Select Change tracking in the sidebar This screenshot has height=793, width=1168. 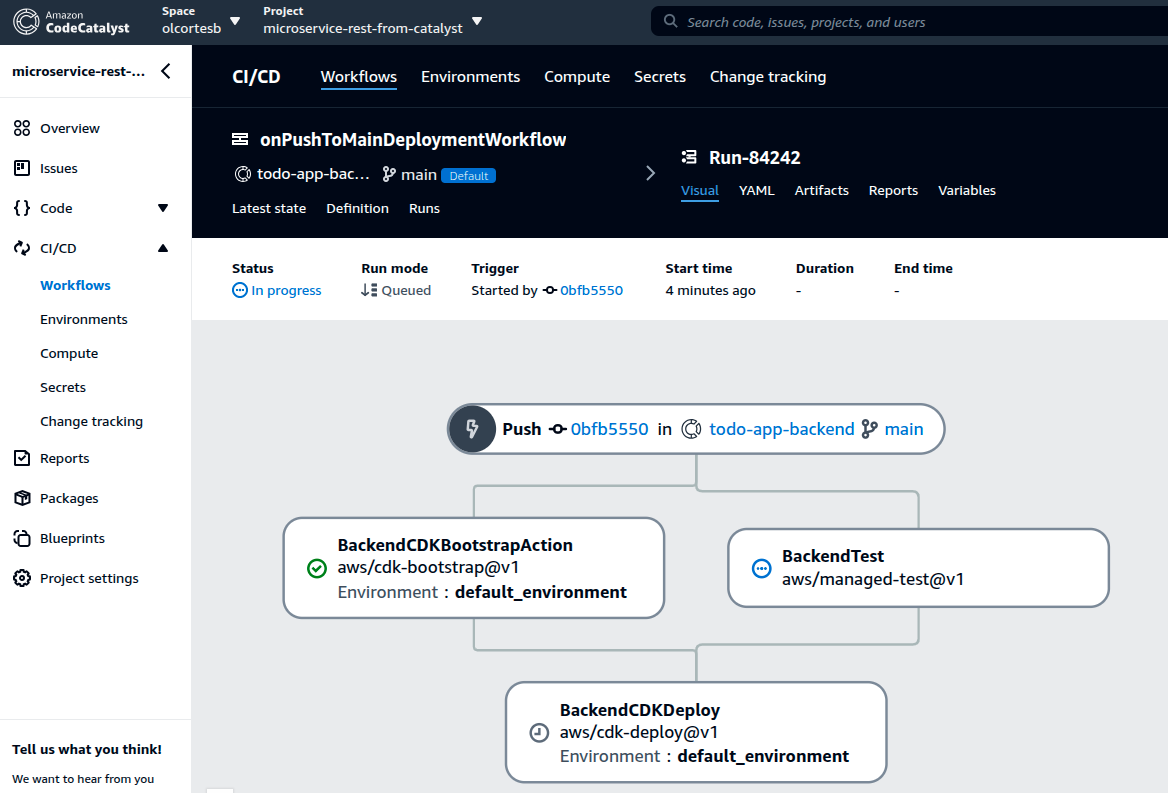point(91,421)
